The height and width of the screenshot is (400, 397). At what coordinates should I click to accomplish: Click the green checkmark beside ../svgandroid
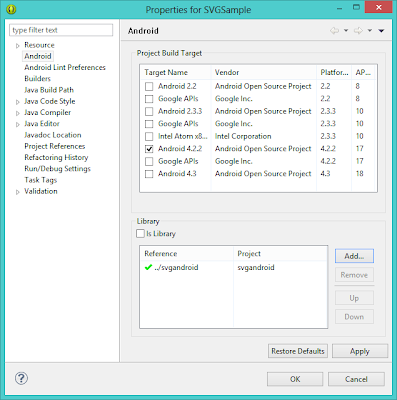pos(148,267)
